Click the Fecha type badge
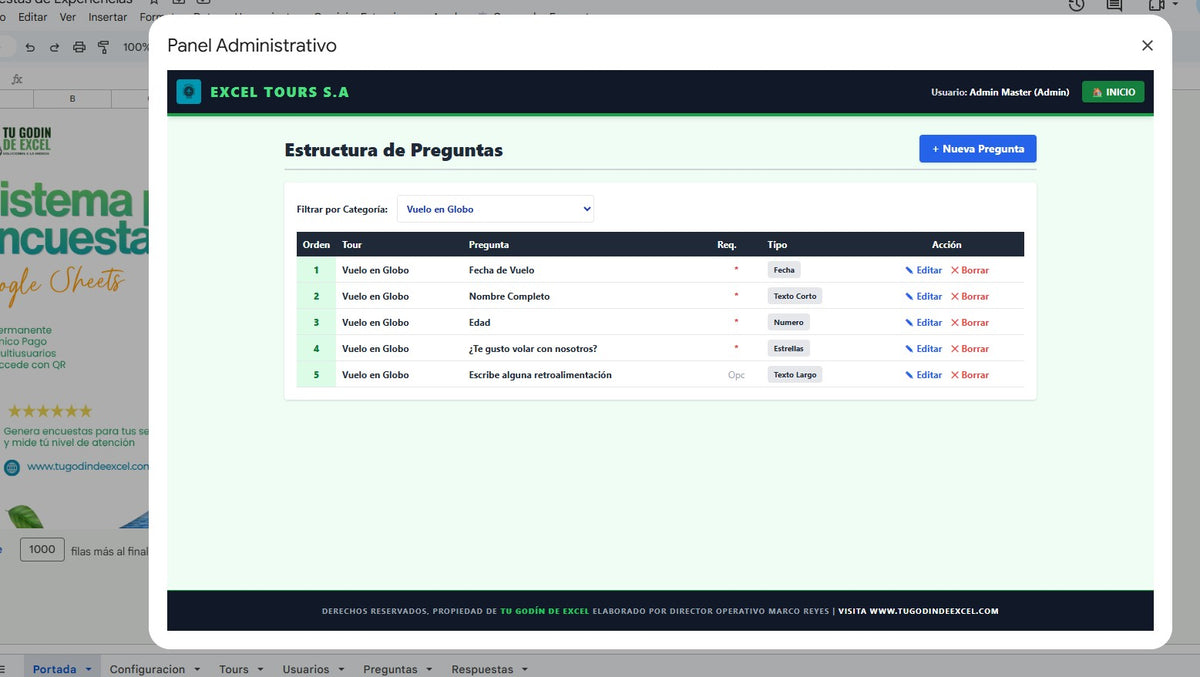The width and height of the screenshot is (1200, 677). 784,270
